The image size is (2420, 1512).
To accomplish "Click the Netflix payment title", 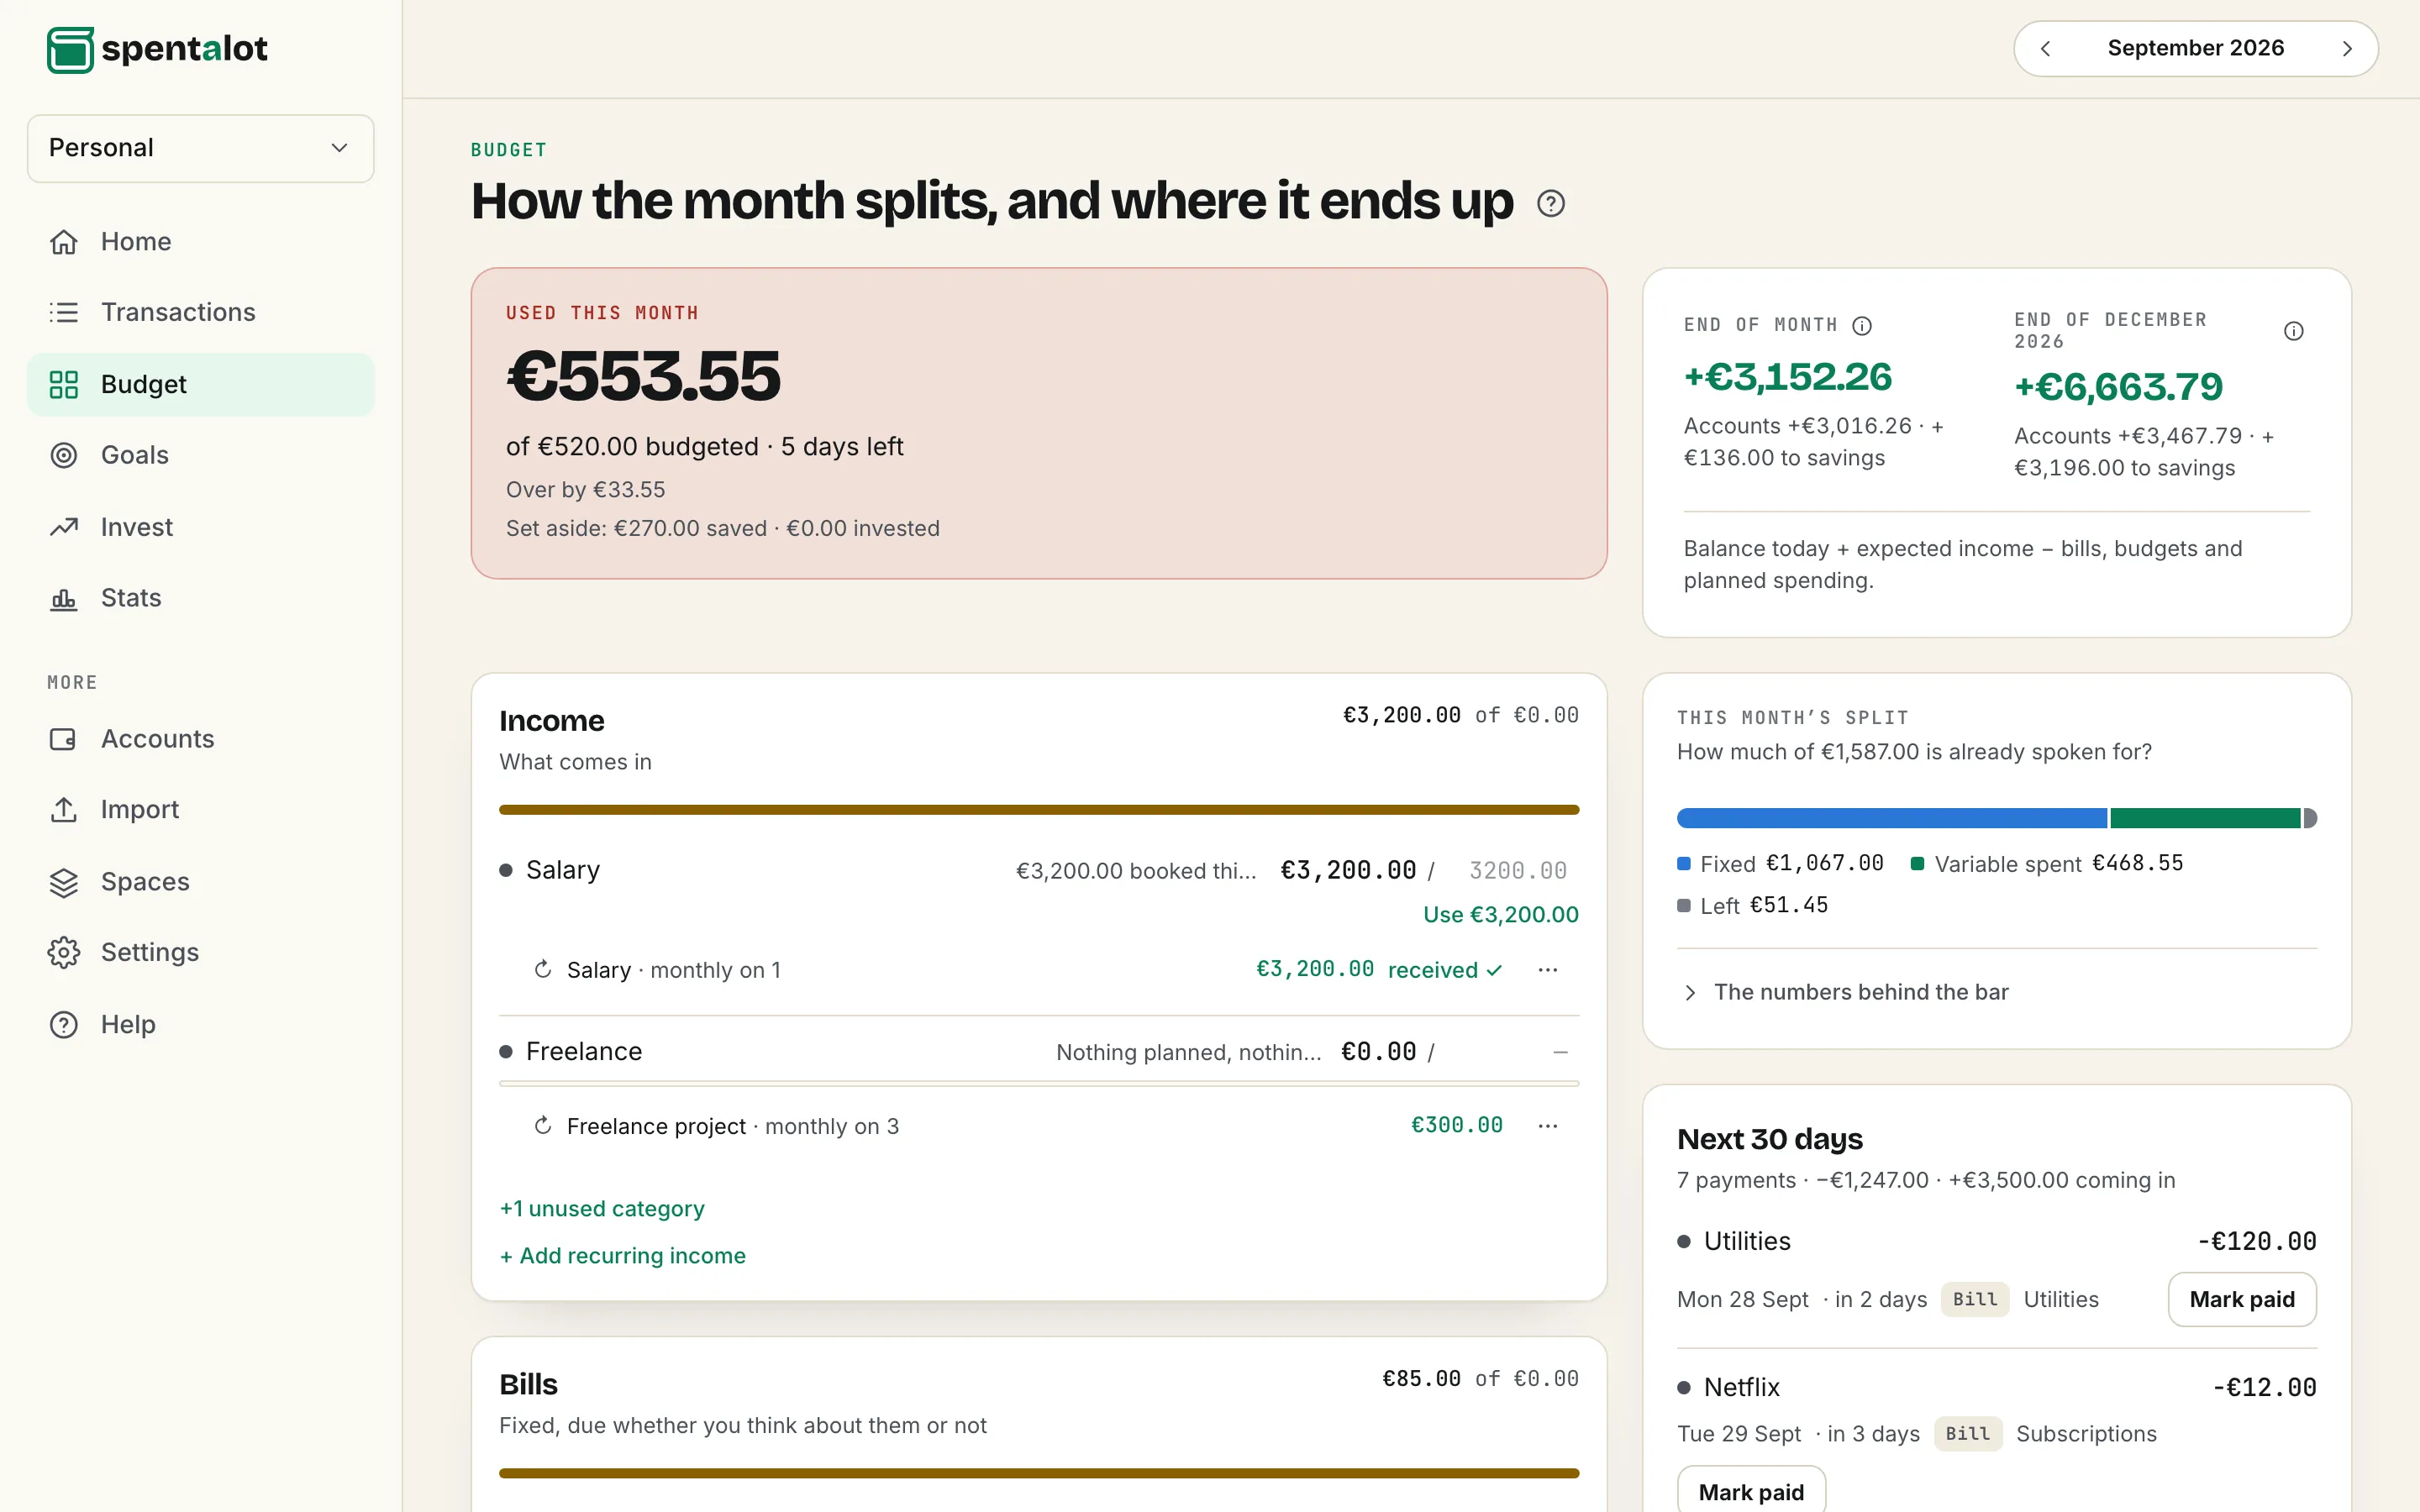I will pos(1742,1387).
